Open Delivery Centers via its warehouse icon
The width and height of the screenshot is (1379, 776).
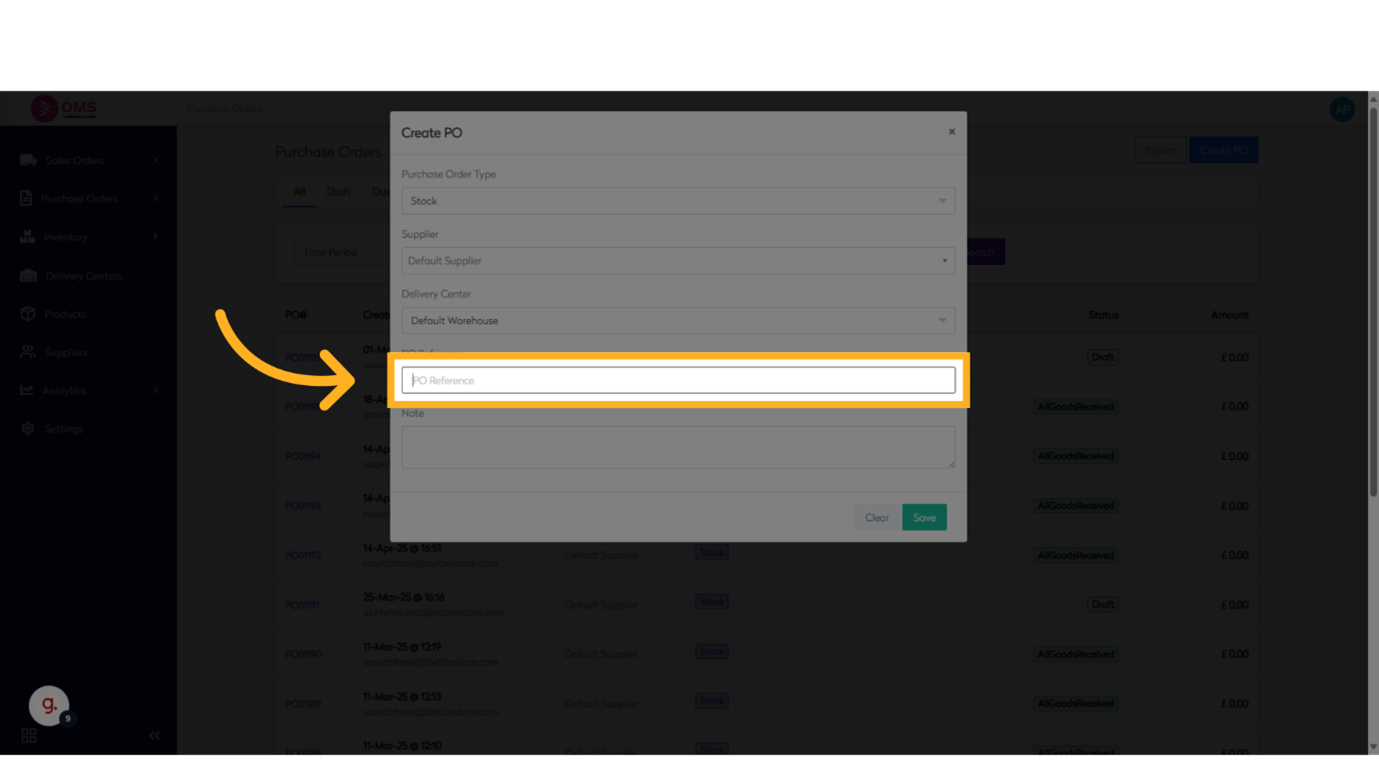point(28,275)
